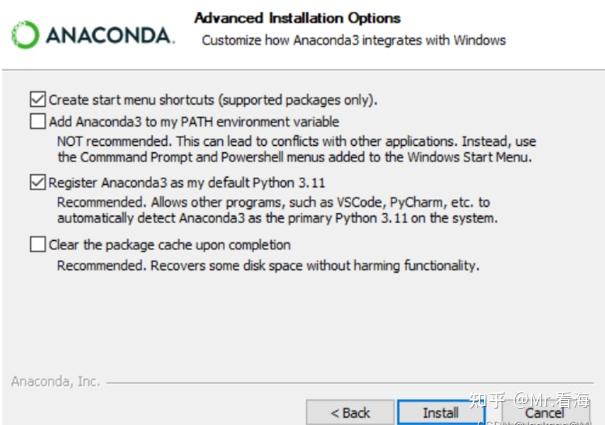Image resolution: width=605 pixels, height=425 pixels.
Task: Click the 'Anaconda, Inc.' branding text
Action: [55, 381]
